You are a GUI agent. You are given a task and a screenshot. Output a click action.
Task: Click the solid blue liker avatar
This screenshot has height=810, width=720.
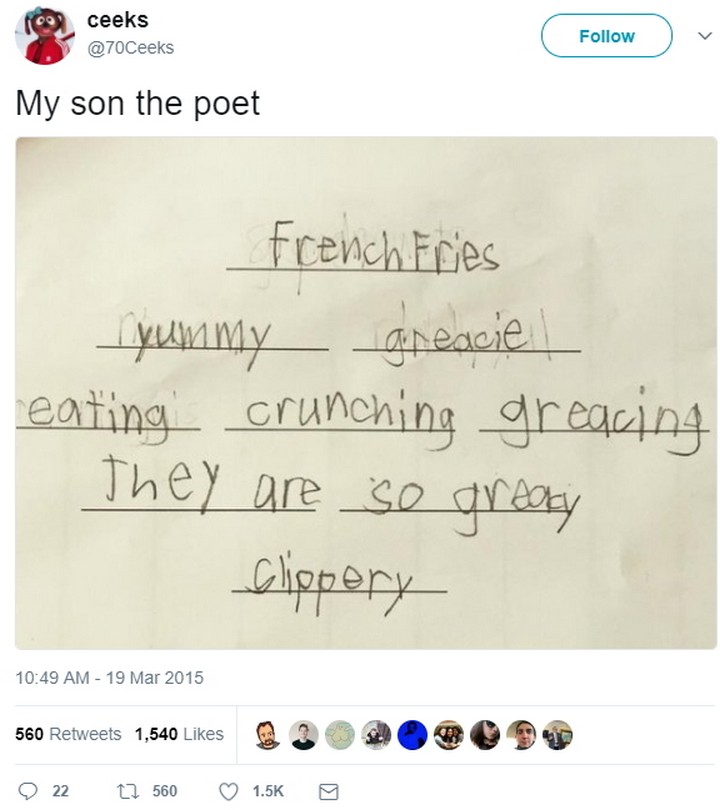coord(412,735)
